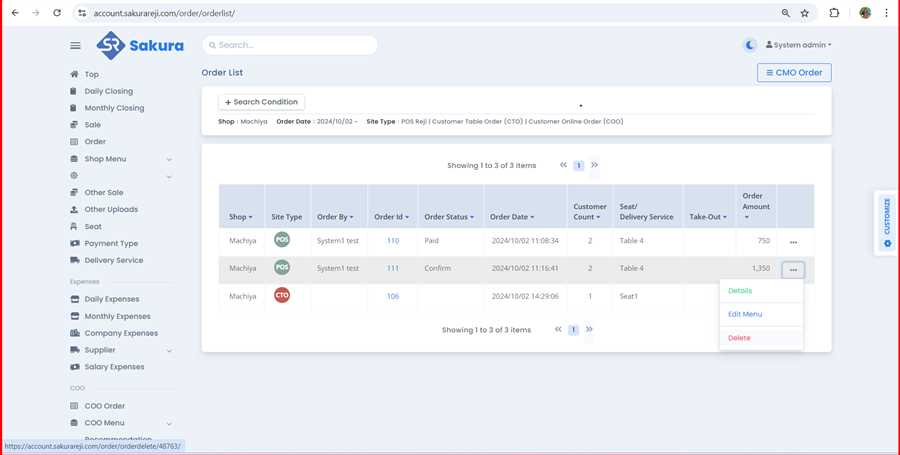Open the hamburger sidebar menu icon
This screenshot has width=900, height=455.
coord(75,45)
